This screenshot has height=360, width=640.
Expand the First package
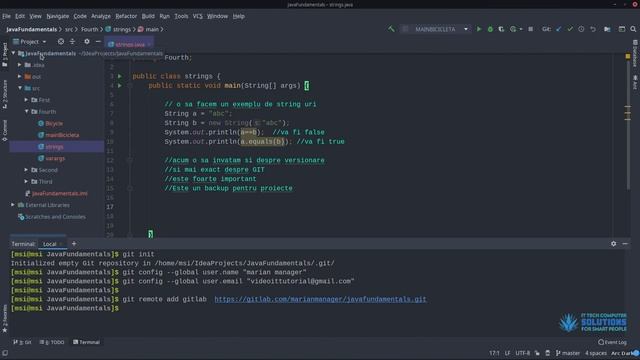pos(26,100)
